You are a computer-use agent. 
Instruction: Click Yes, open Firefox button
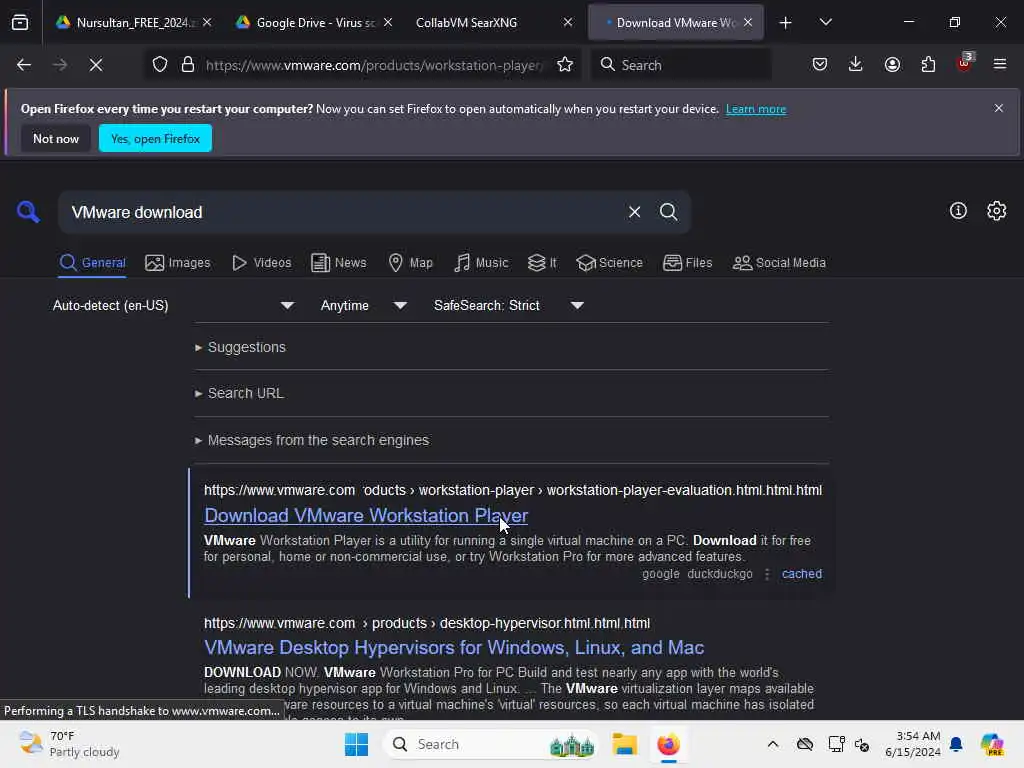[155, 138]
